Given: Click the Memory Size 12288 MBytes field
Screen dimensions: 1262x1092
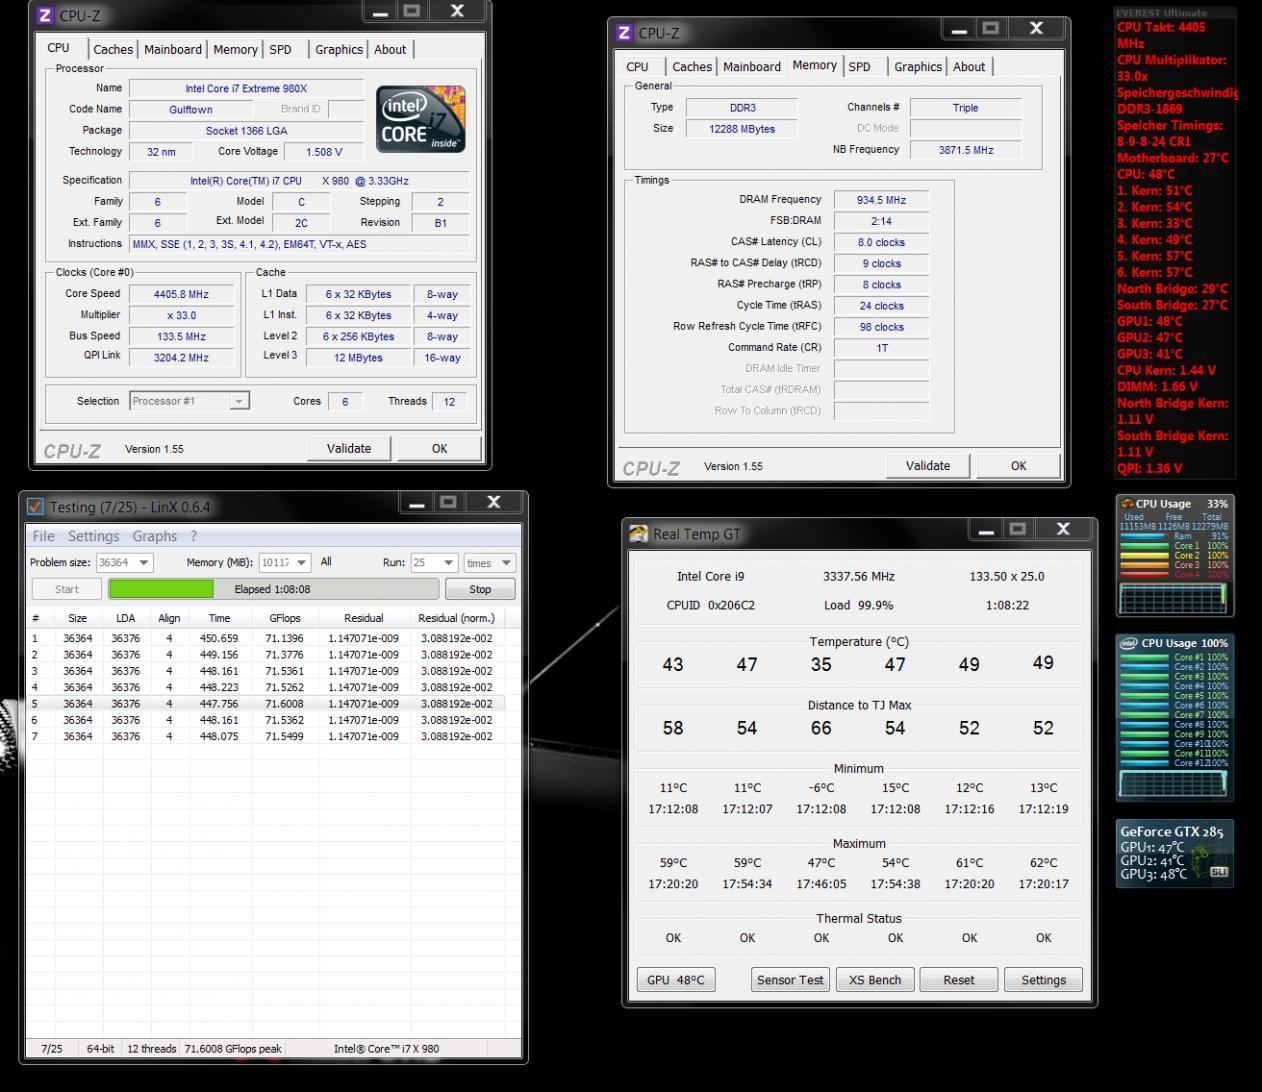Looking at the screenshot, I should (741, 129).
